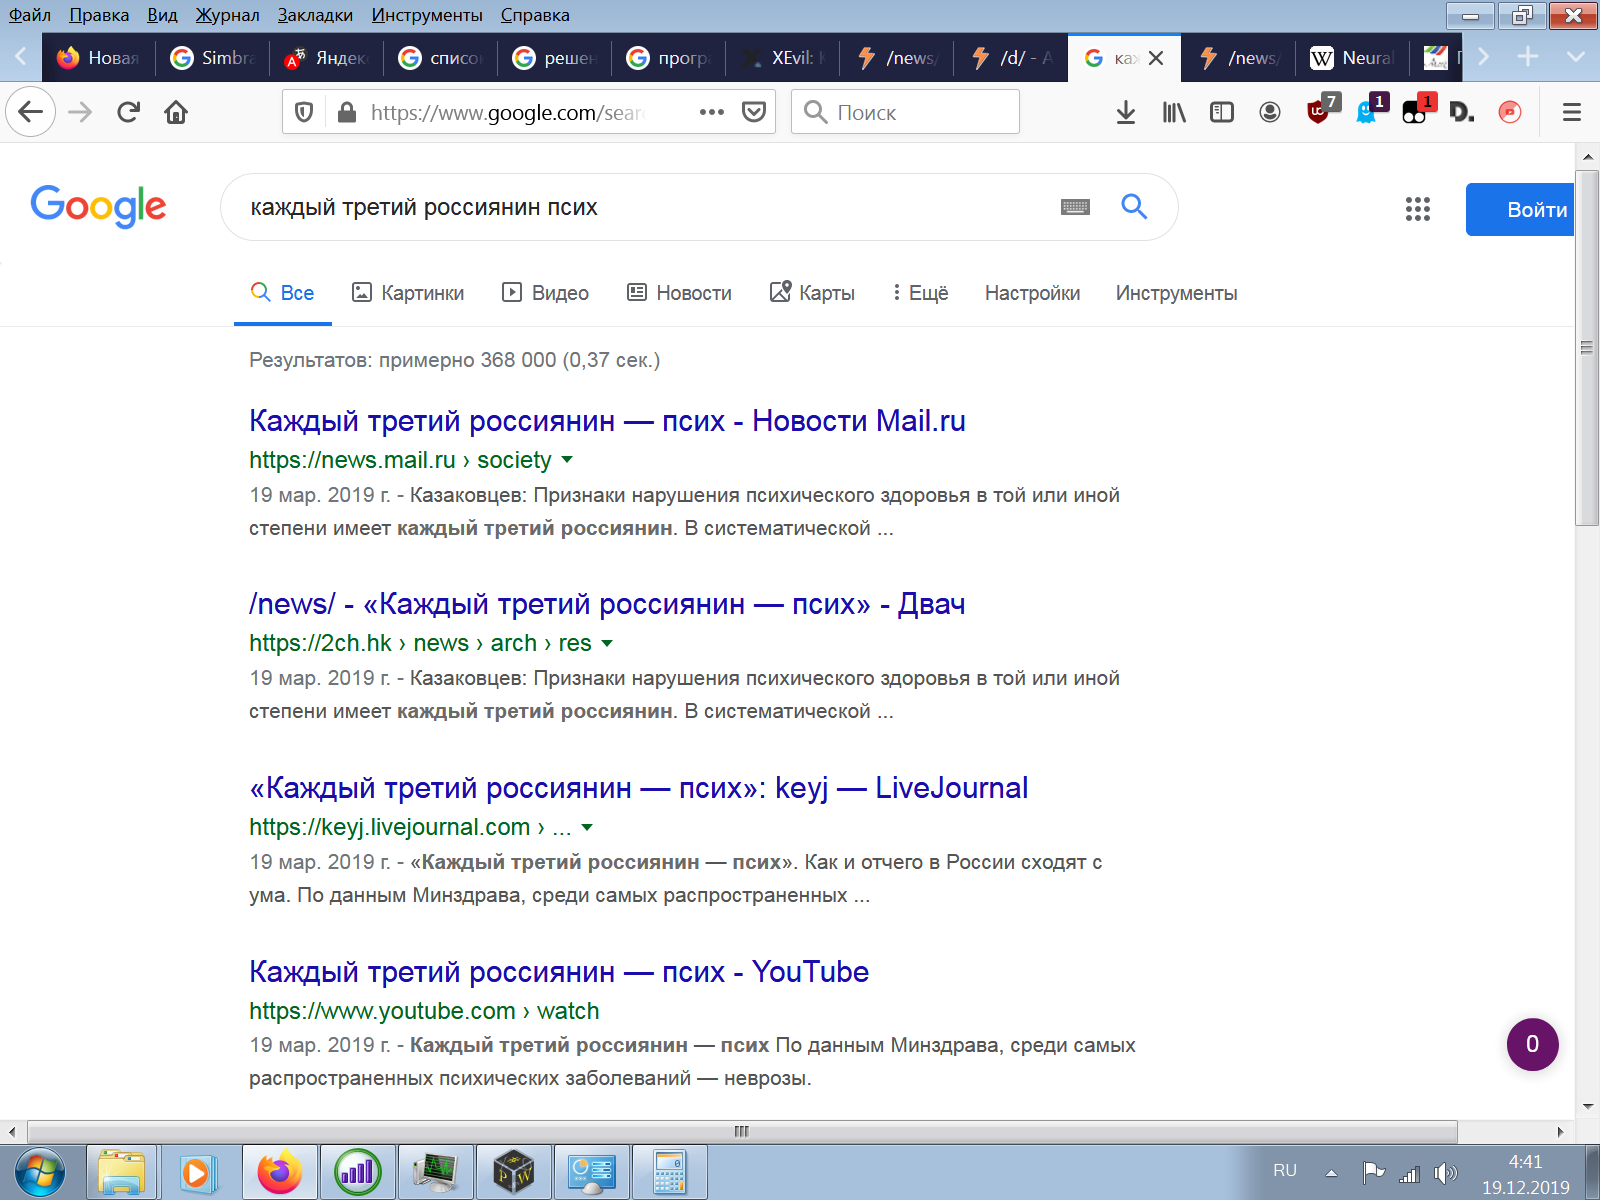Image resolution: width=1600 pixels, height=1200 pixels.
Task: Open the Закладки menu
Action: 315,15
